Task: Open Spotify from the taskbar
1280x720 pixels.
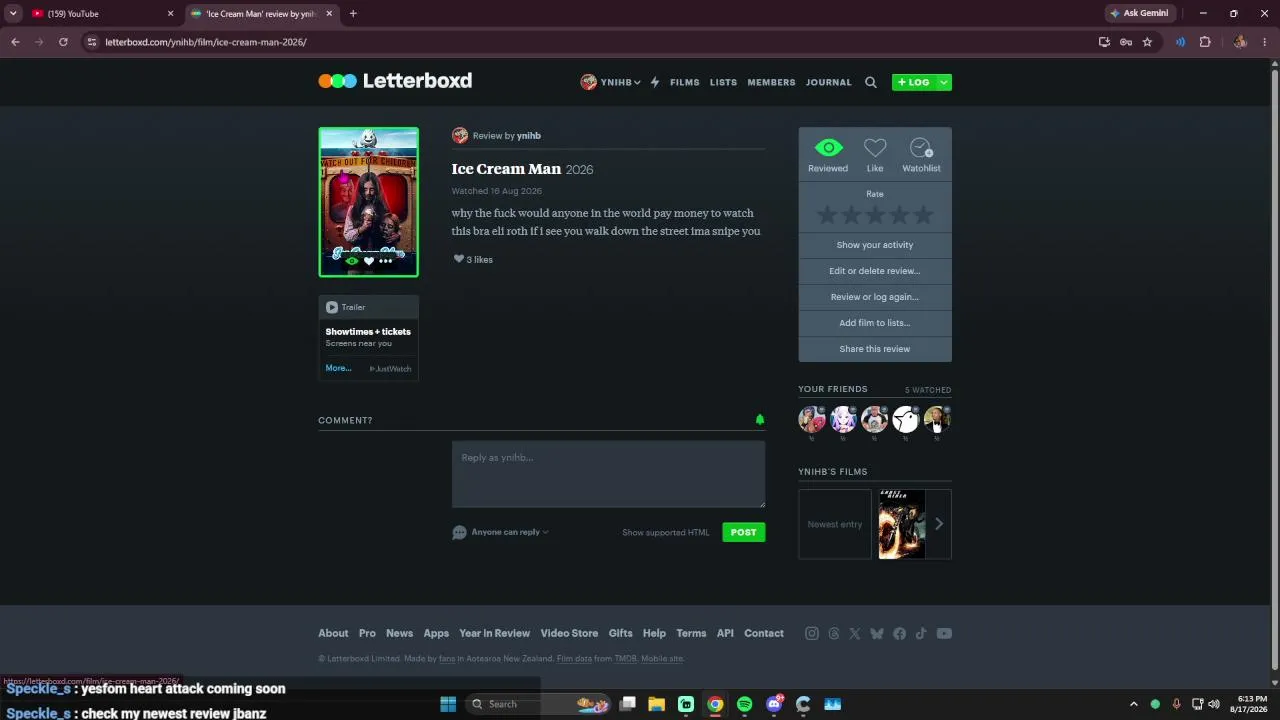Action: pyautogui.click(x=744, y=704)
